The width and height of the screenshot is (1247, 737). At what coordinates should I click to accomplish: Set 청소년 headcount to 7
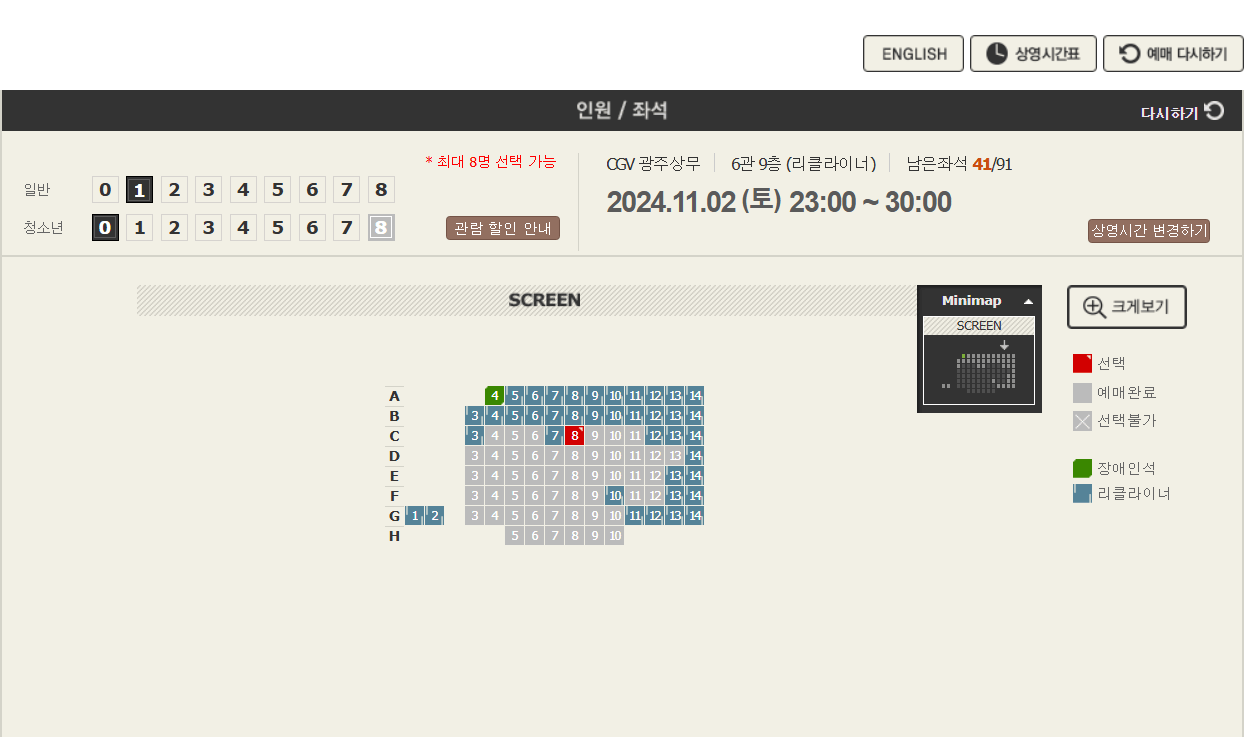pos(346,228)
